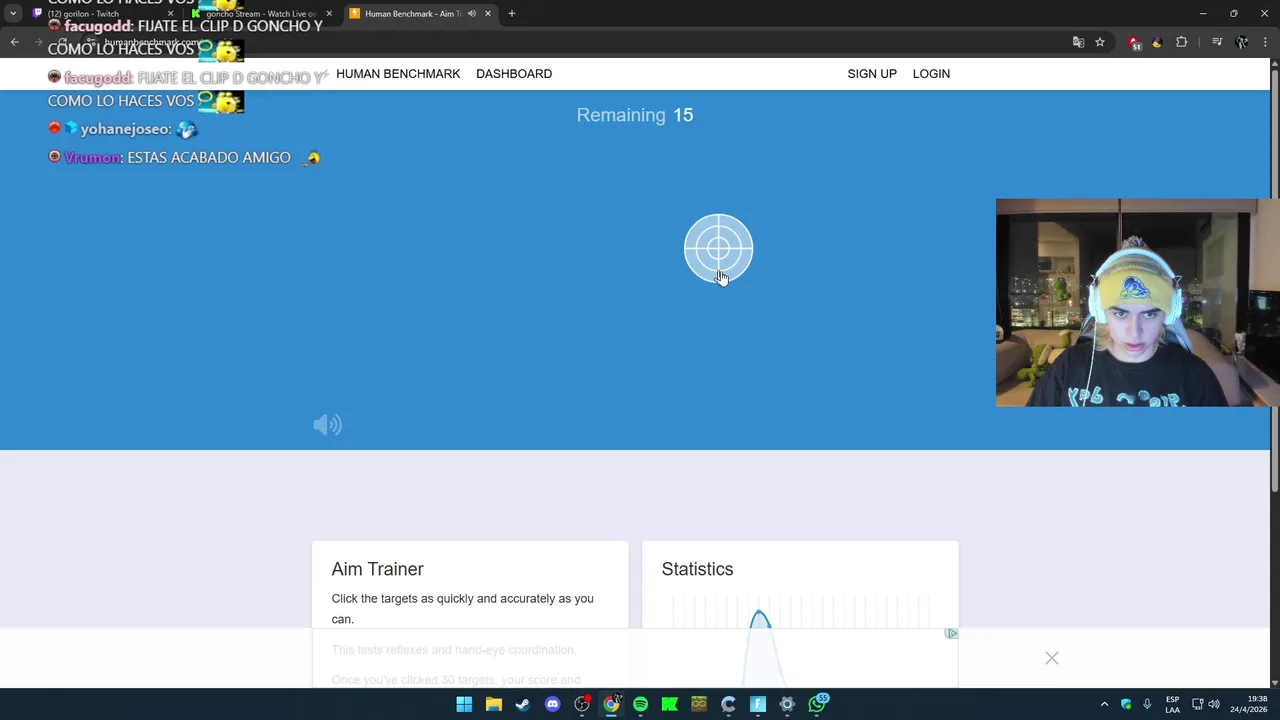
Task: Open WhatsApp from the taskbar
Action: [817, 703]
